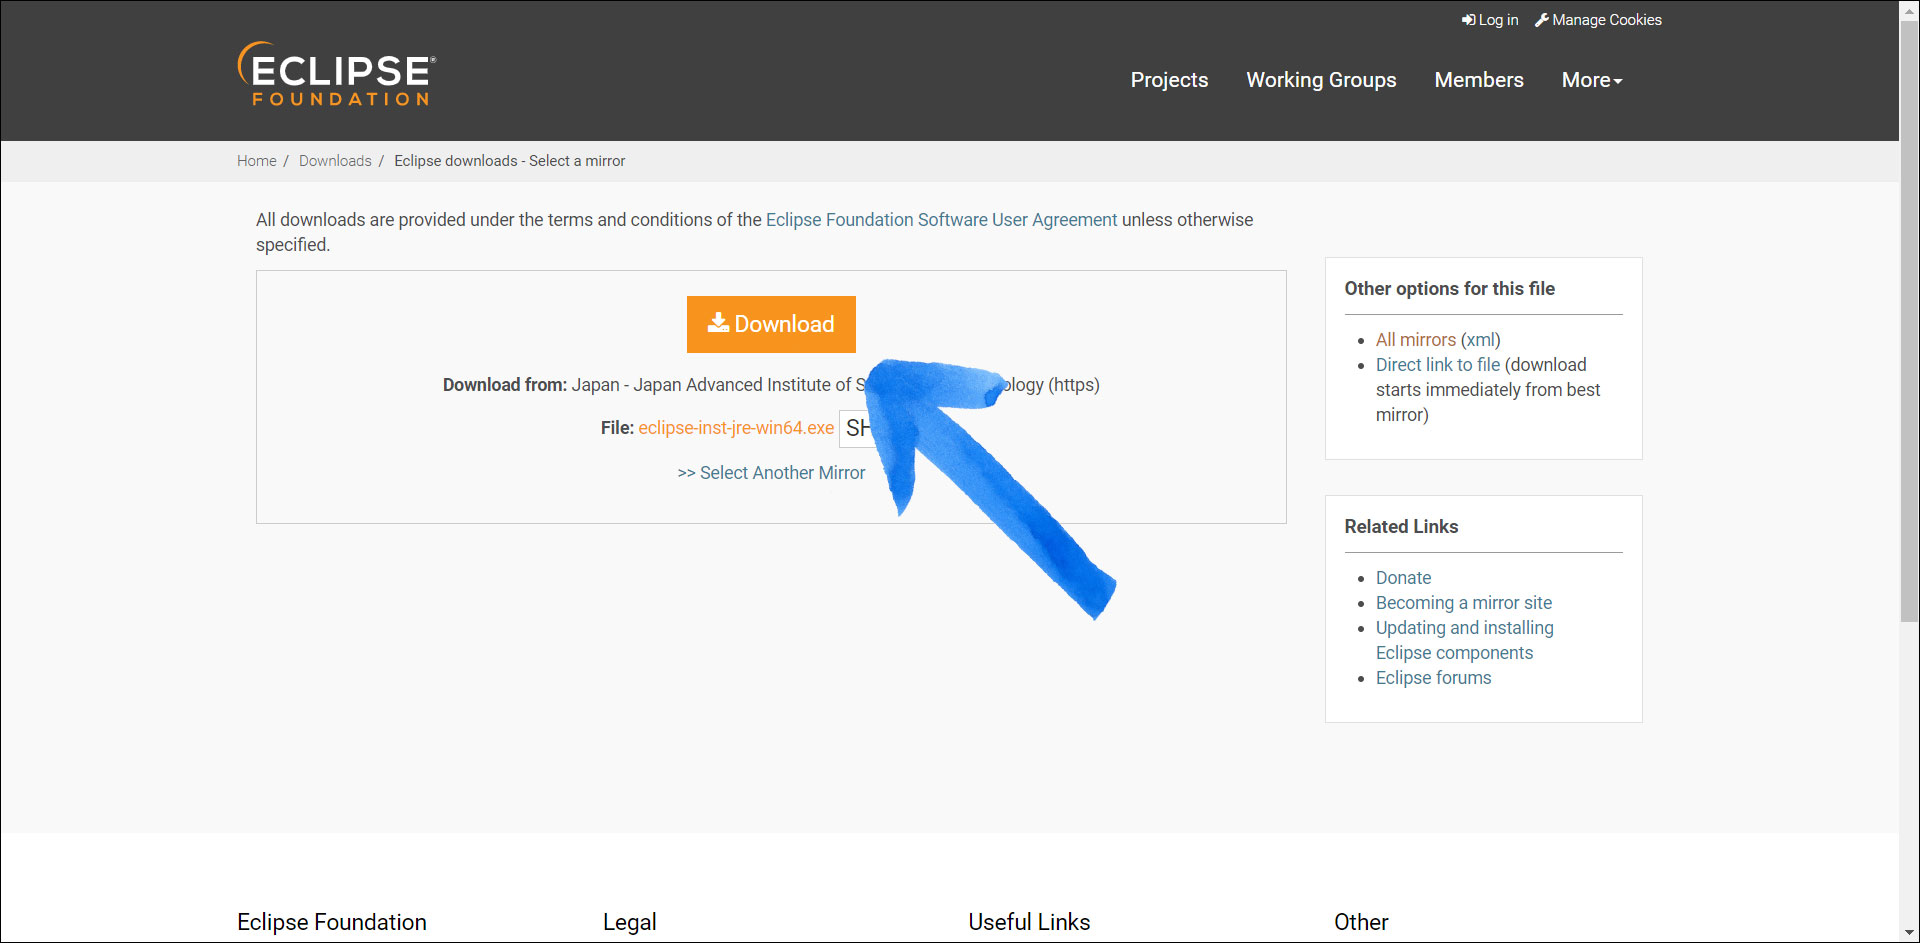Open Eclipse forums link

pos(1433,678)
